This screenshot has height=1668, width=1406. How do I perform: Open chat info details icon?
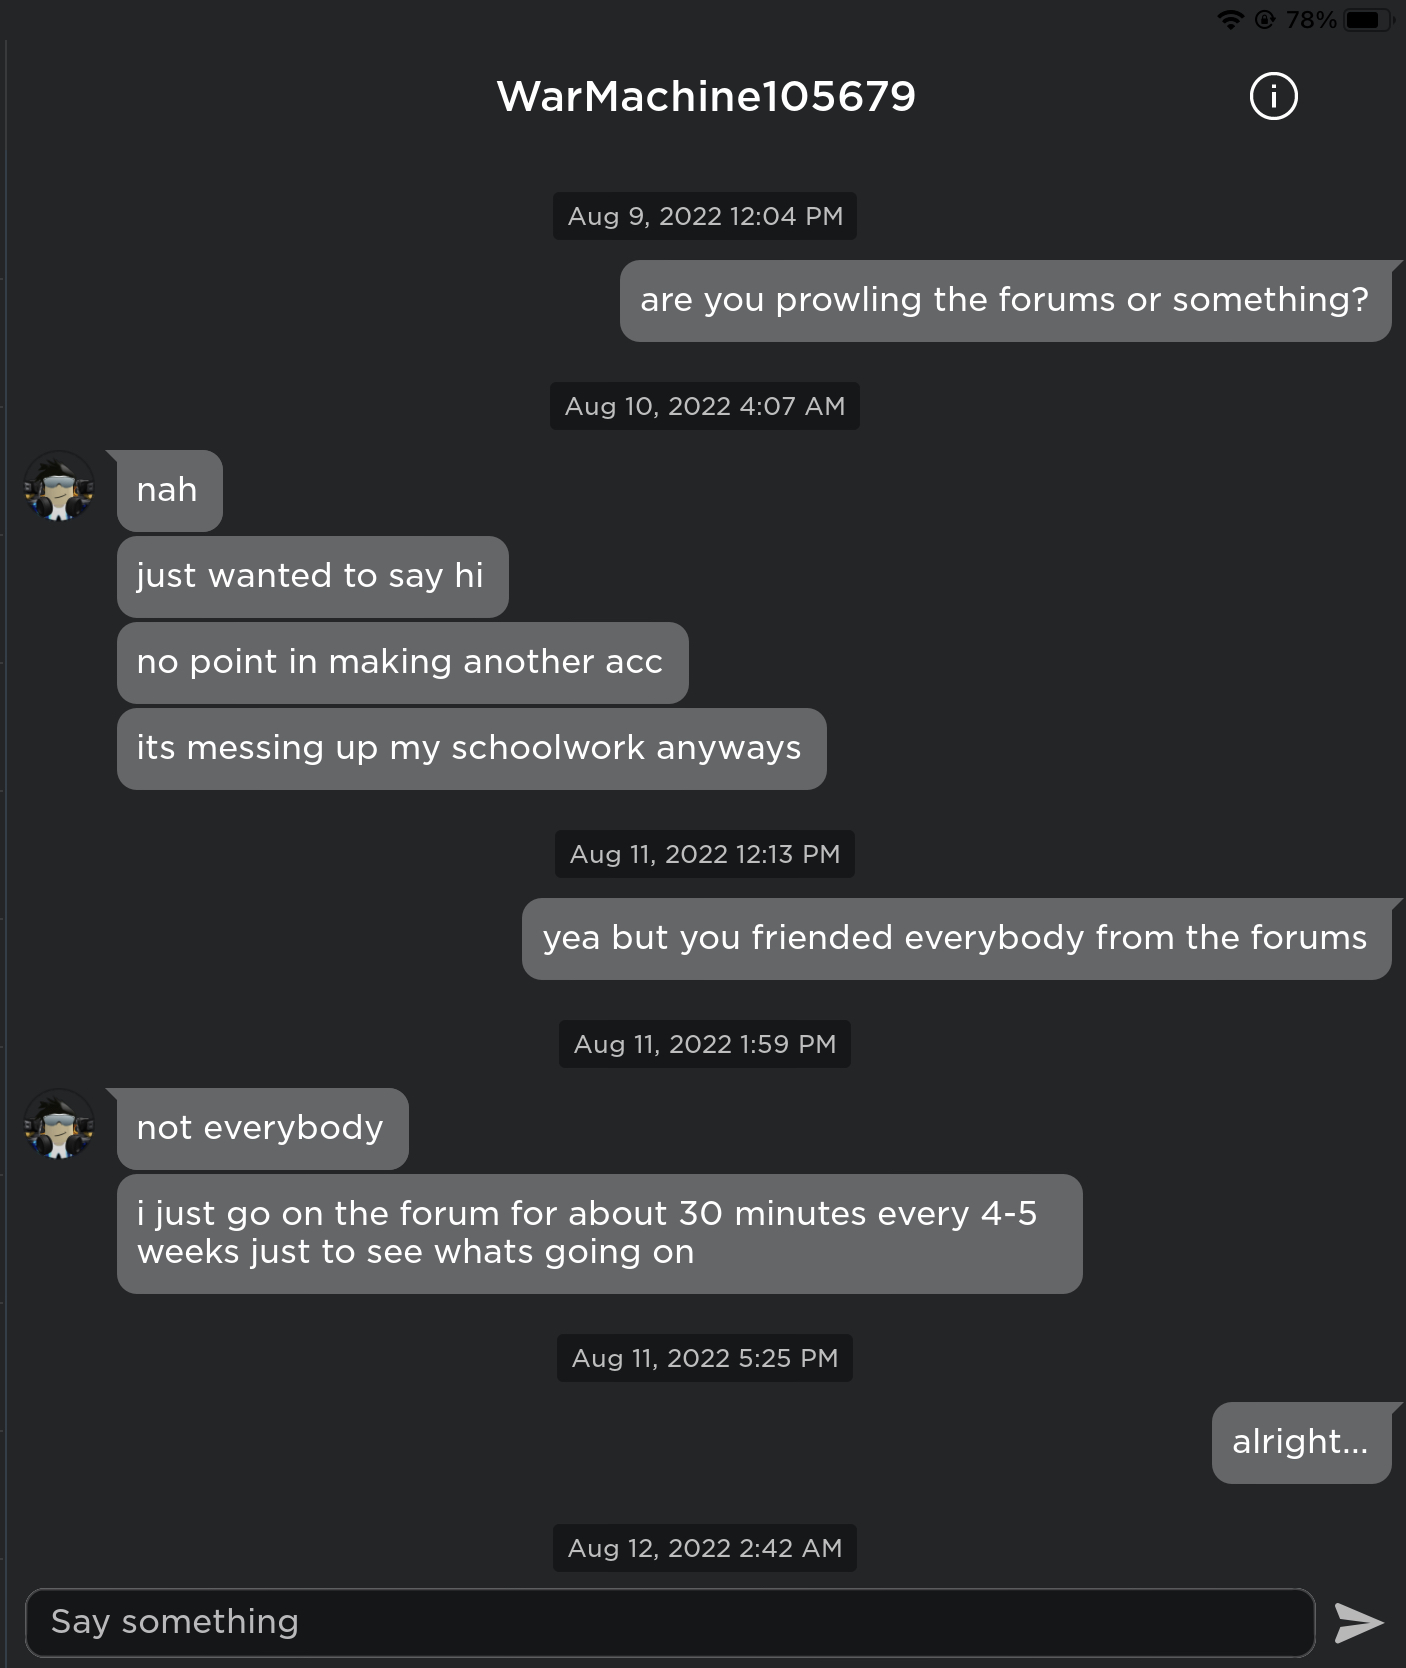pyautogui.click(x=1273, y=97)
